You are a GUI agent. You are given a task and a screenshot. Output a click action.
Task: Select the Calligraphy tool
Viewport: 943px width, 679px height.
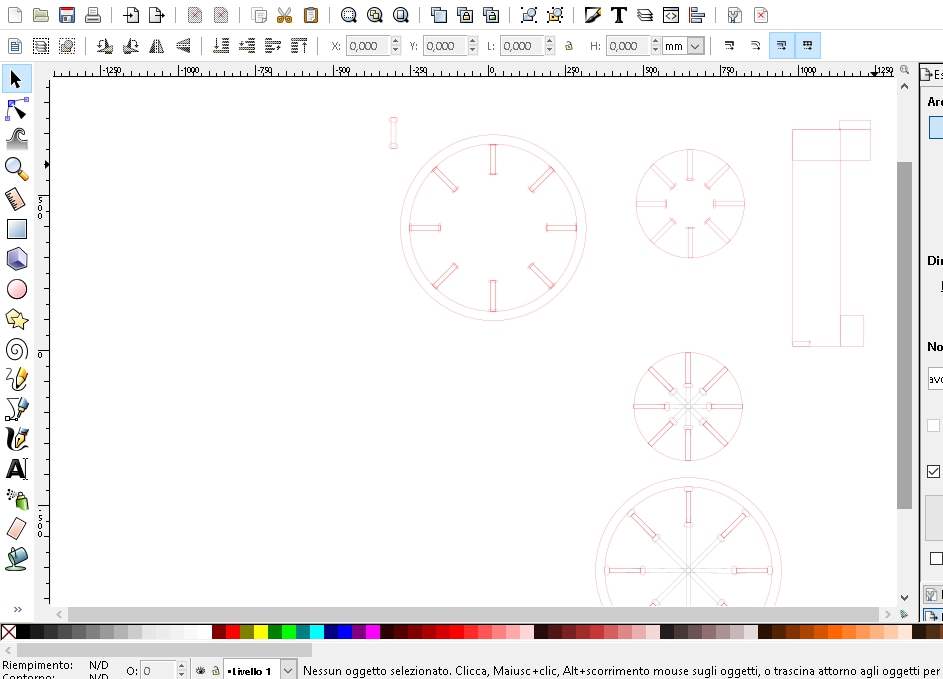click(x=17, y=439)
